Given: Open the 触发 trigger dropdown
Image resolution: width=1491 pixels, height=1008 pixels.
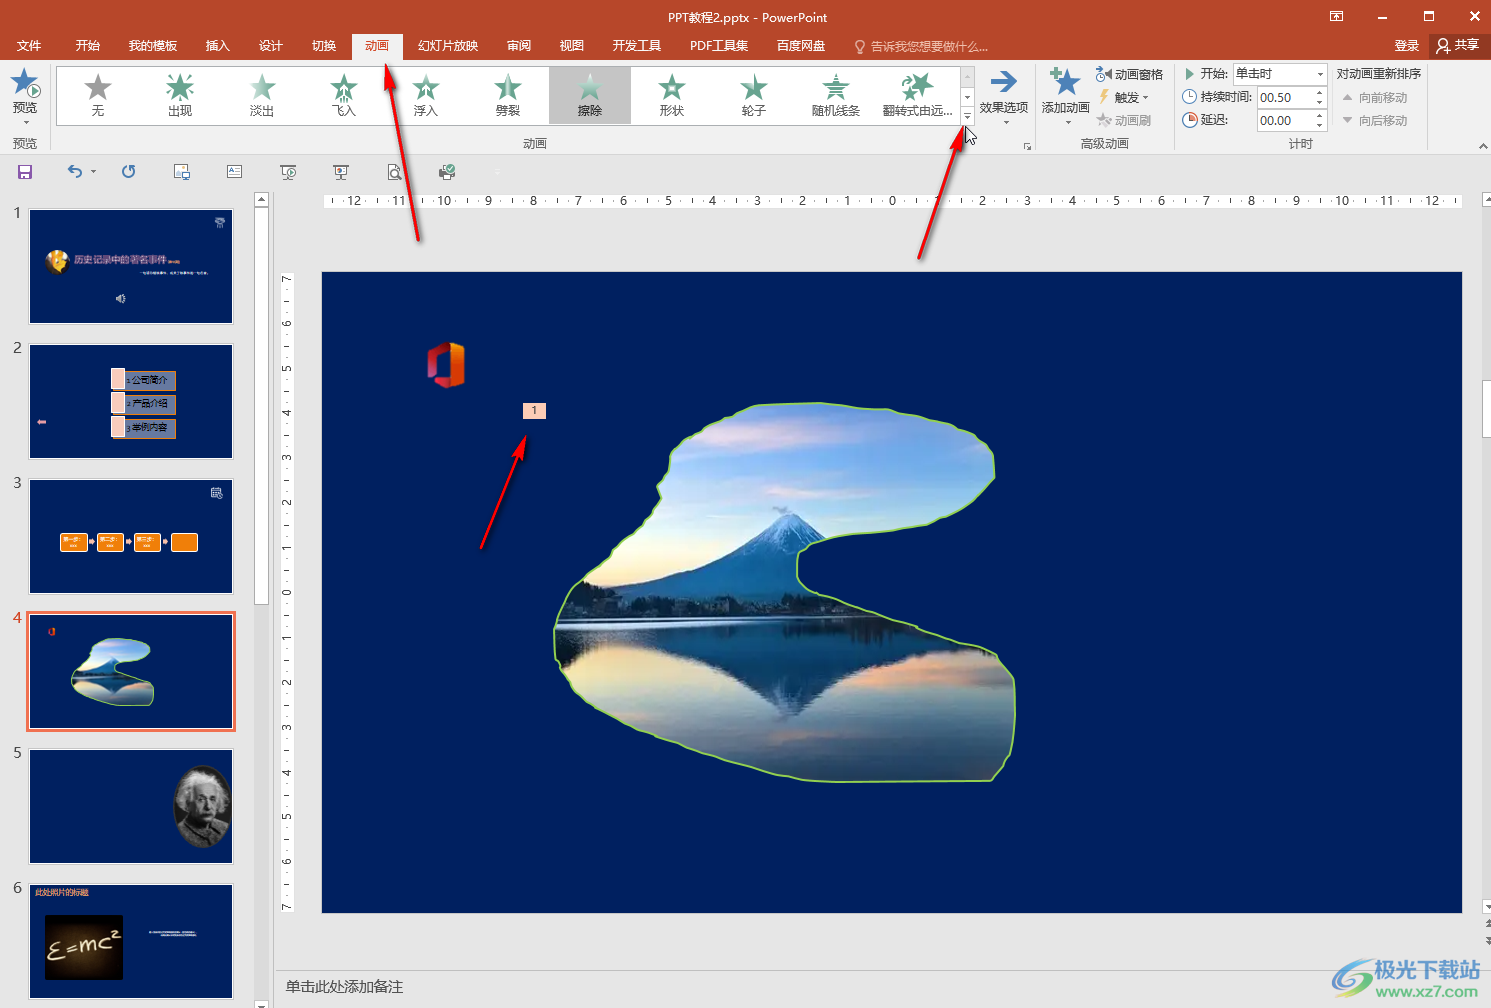Looking at the screenshot, I should pos(1124,97).
